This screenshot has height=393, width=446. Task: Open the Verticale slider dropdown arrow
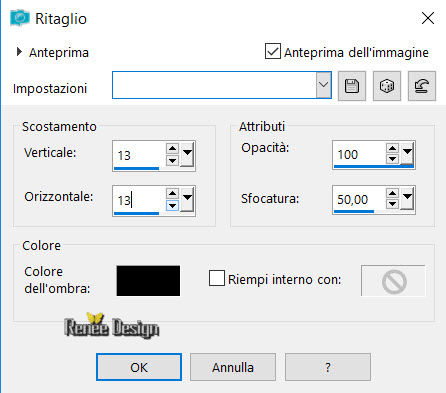tap(187, 155)
